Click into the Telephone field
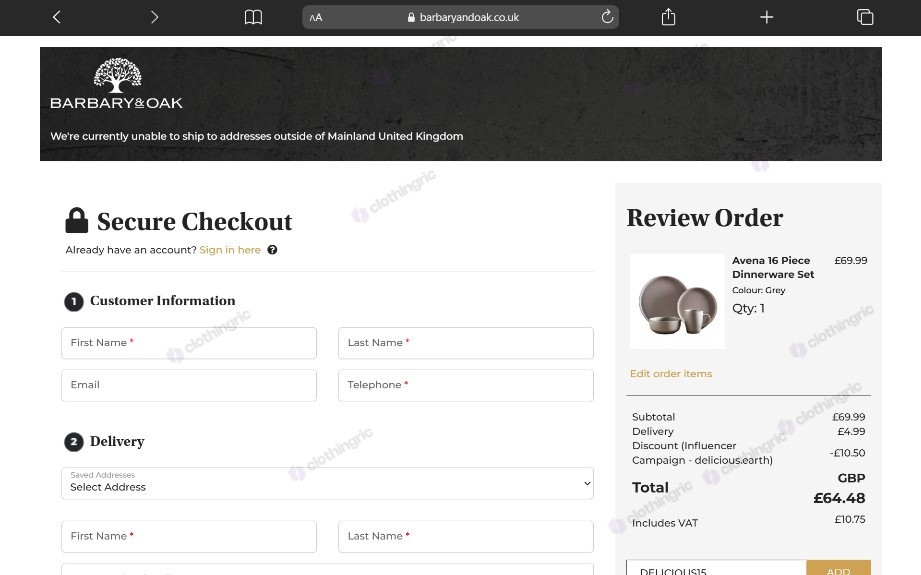The width and height of the screenshot is (921, 575). pos(466,385)
